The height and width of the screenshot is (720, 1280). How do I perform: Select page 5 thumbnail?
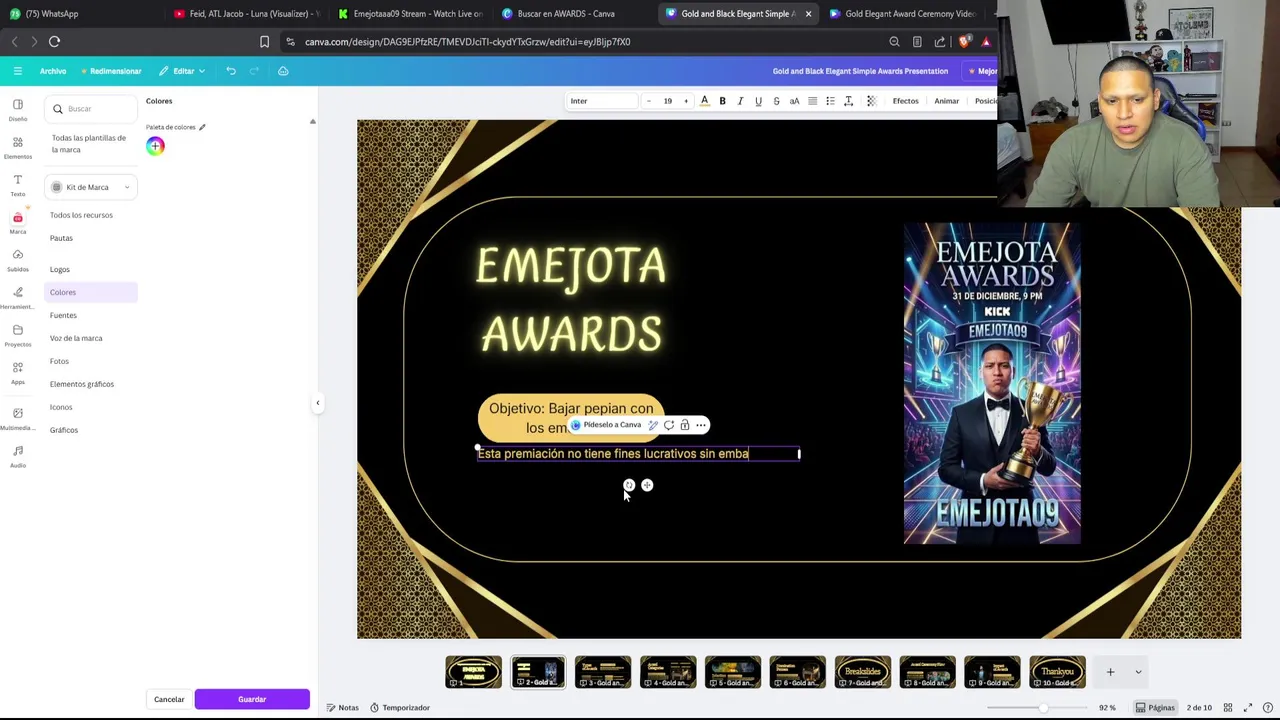tap(733, 672)
